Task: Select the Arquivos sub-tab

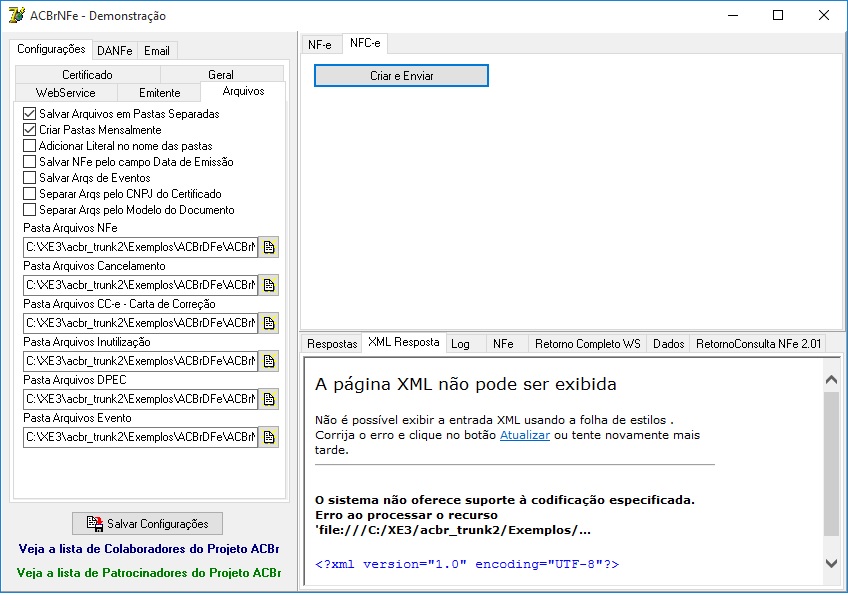Action: (243, 91)
